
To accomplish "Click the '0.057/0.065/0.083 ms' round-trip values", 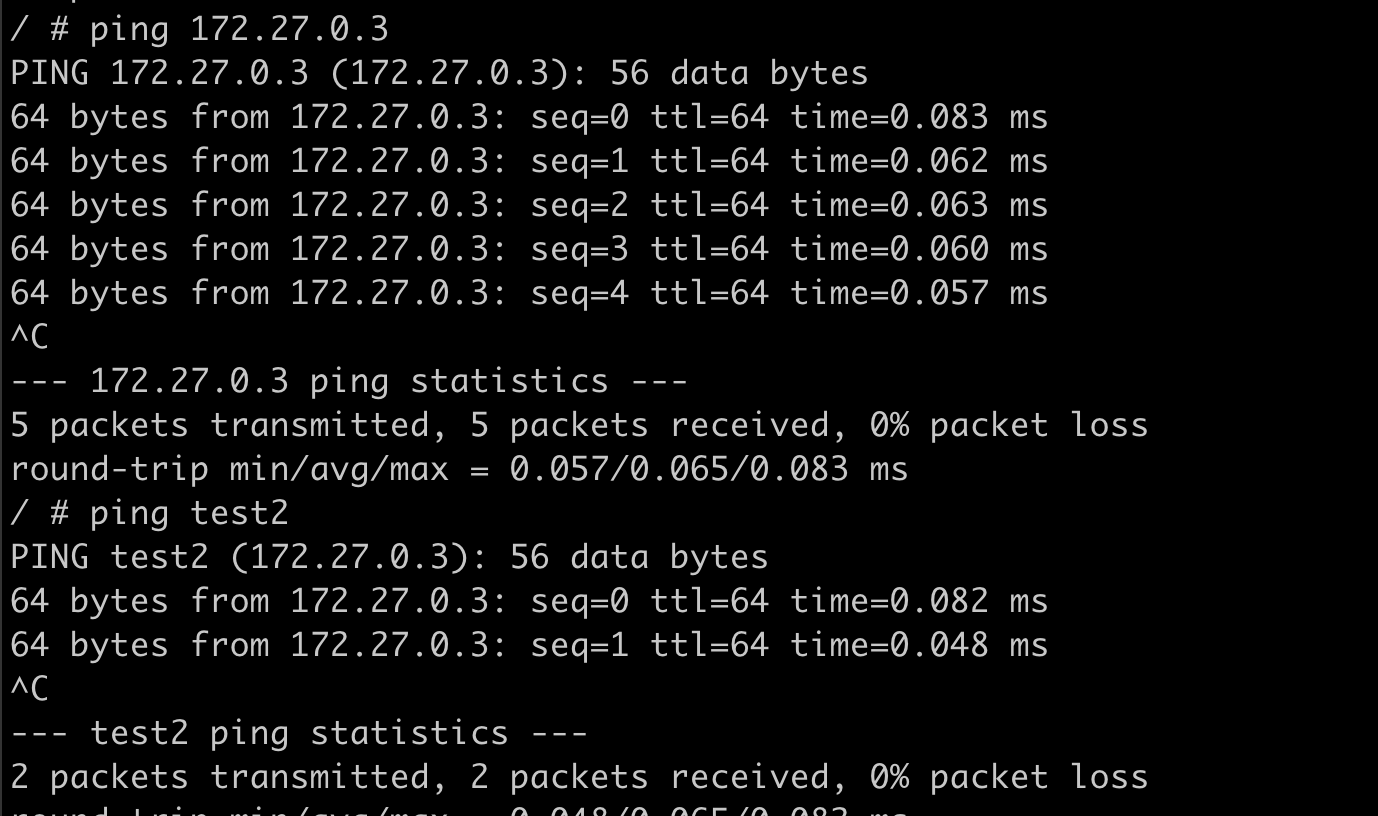I will pyautogui.click(x=709, y=469).
